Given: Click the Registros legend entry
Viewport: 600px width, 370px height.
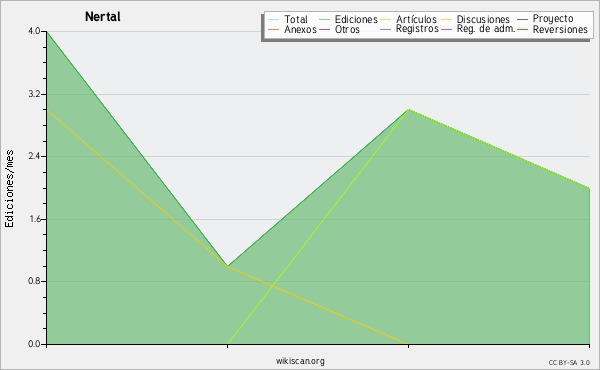Looking at the screenshot, I should click(409, 29).
